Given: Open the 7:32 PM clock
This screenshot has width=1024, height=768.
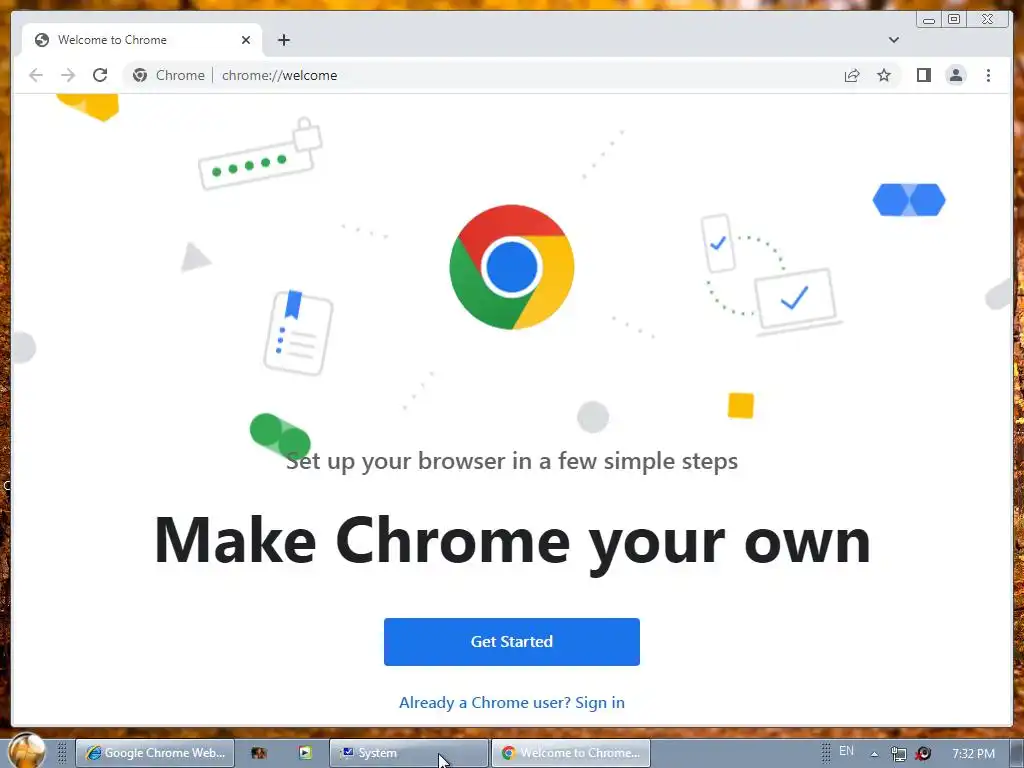Looking at the screenshot, I should coord(973,754).
